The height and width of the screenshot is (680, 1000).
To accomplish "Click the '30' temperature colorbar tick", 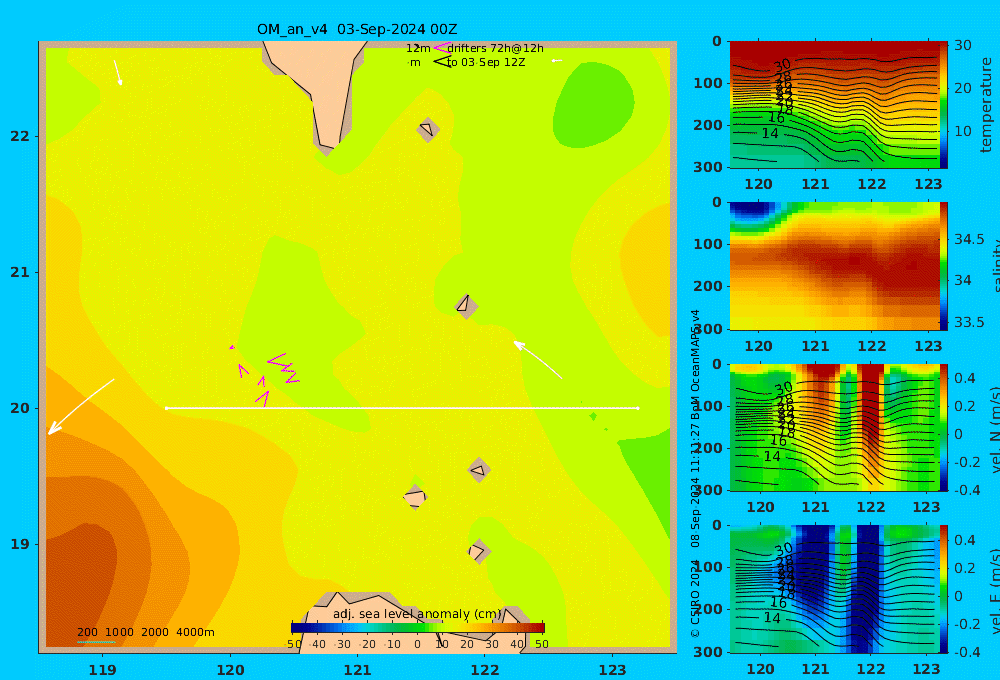I will click(x=963, y=45).
